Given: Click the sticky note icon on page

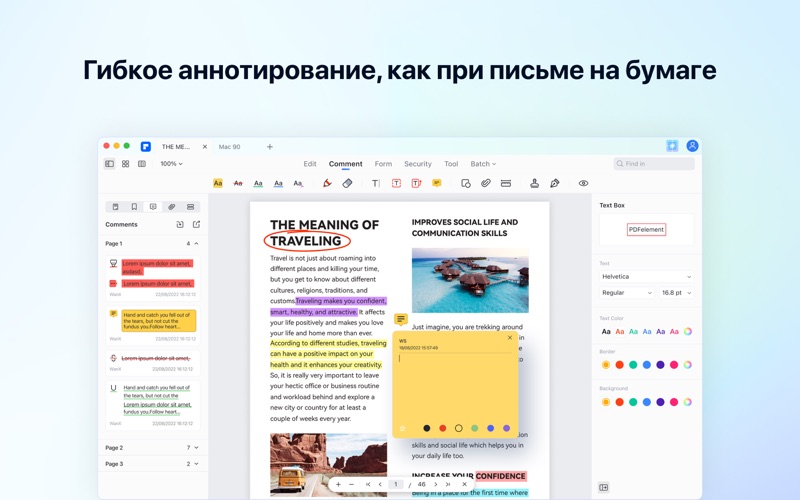Looking at the screenshot, I should click(x=401, y=319).
